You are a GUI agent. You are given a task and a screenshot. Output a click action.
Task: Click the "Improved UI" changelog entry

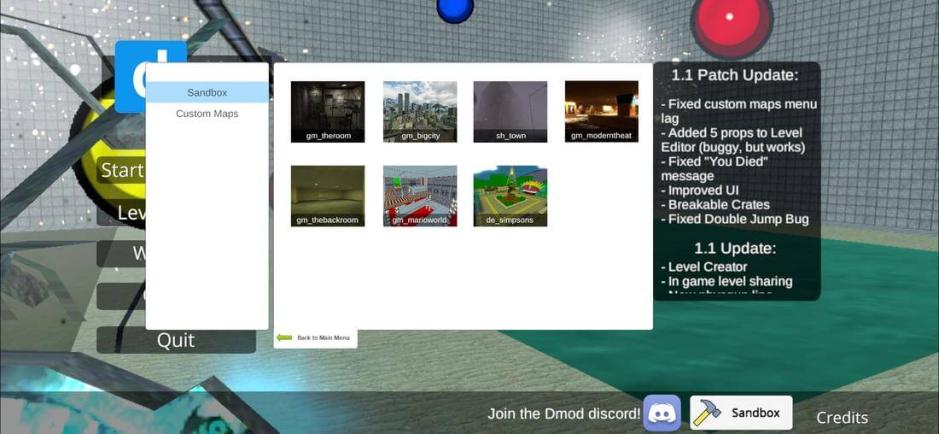coord(699,190)
